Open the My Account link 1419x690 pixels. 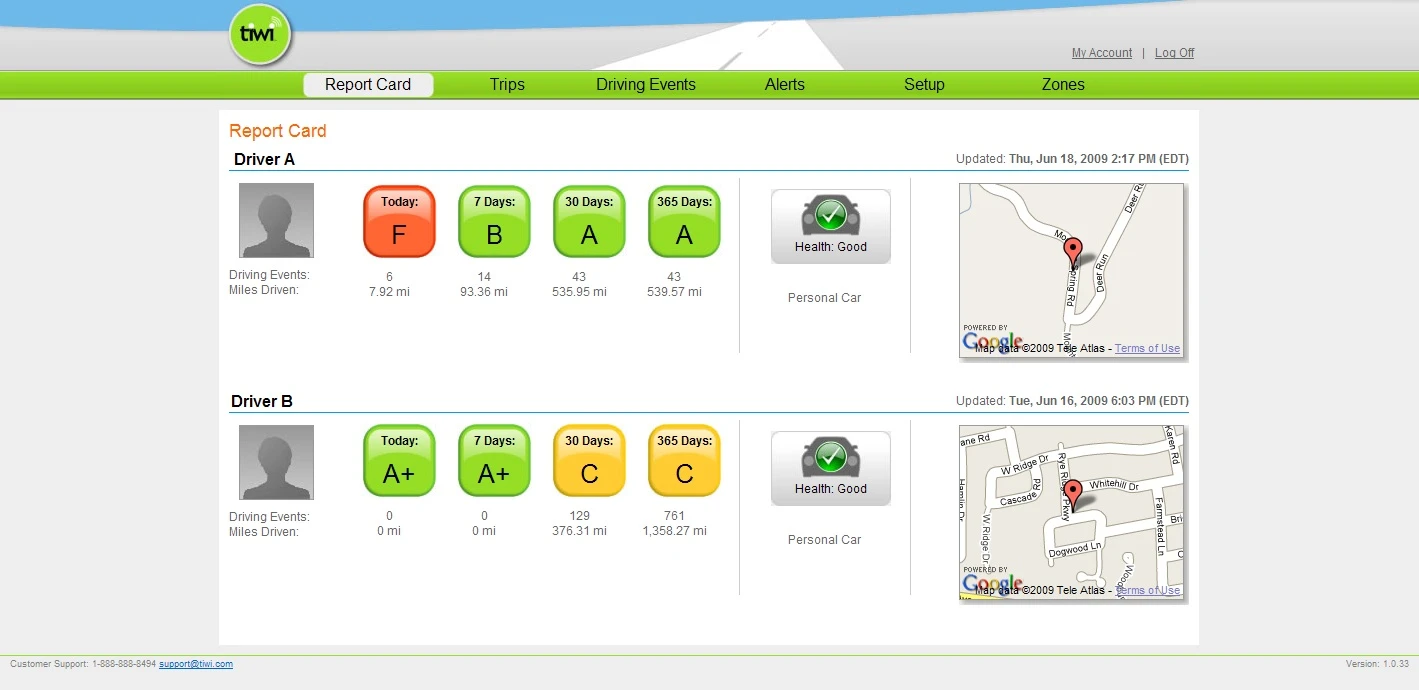click(1102, 53)
